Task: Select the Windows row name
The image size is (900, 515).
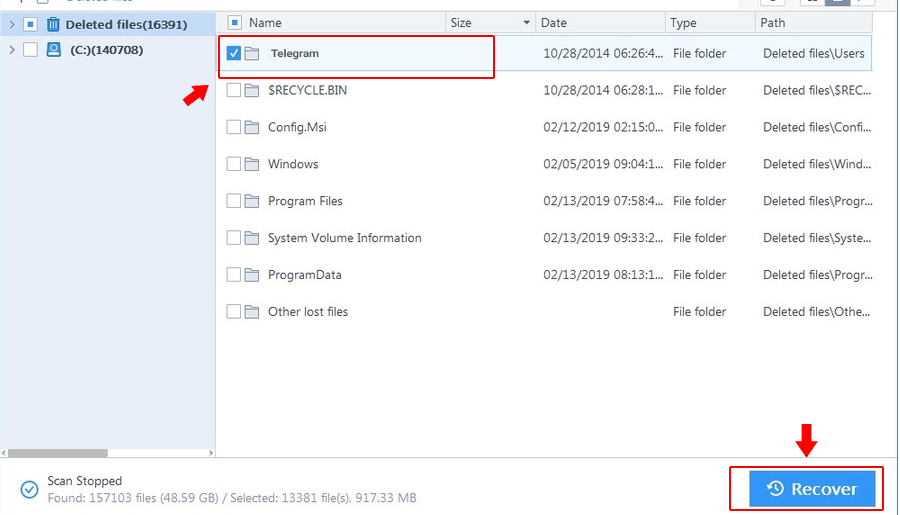Action: pos(293,164)
